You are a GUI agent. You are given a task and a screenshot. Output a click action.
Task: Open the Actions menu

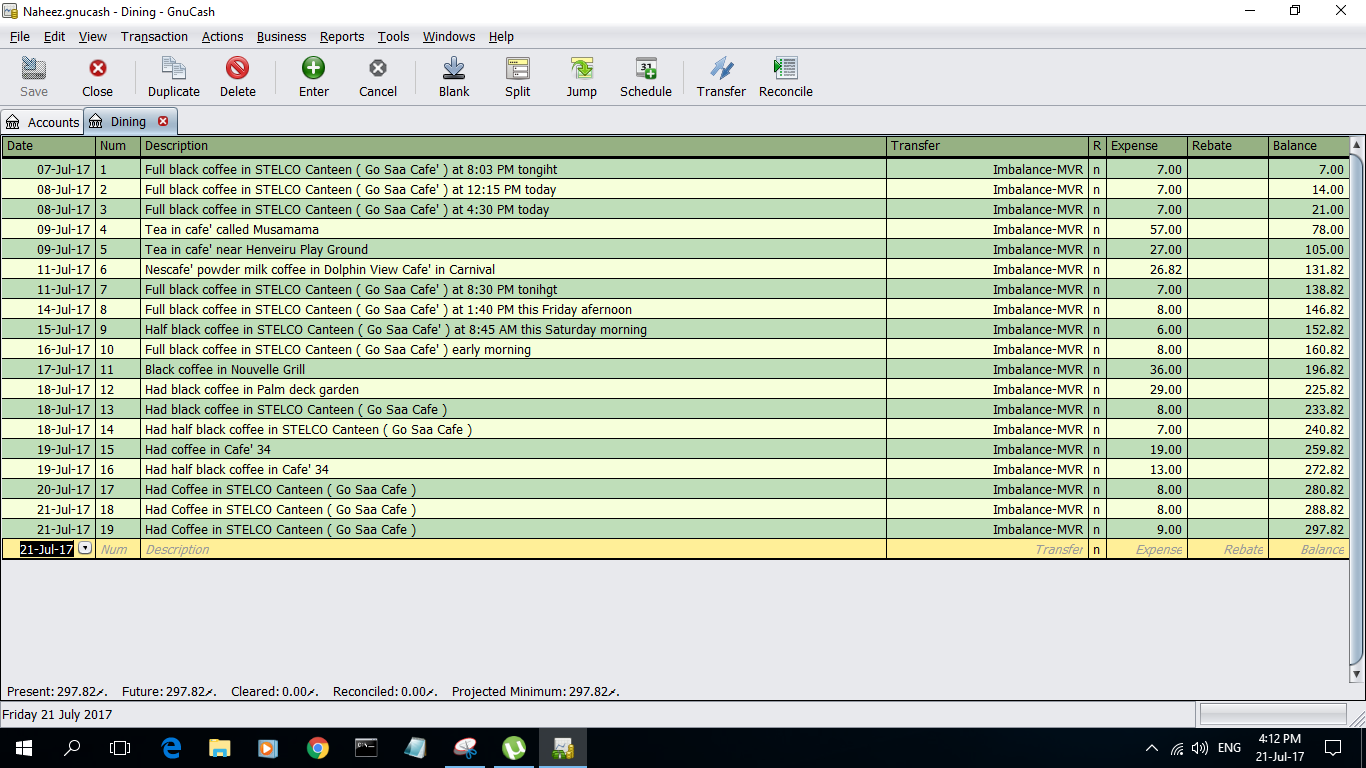pos(222,36)
